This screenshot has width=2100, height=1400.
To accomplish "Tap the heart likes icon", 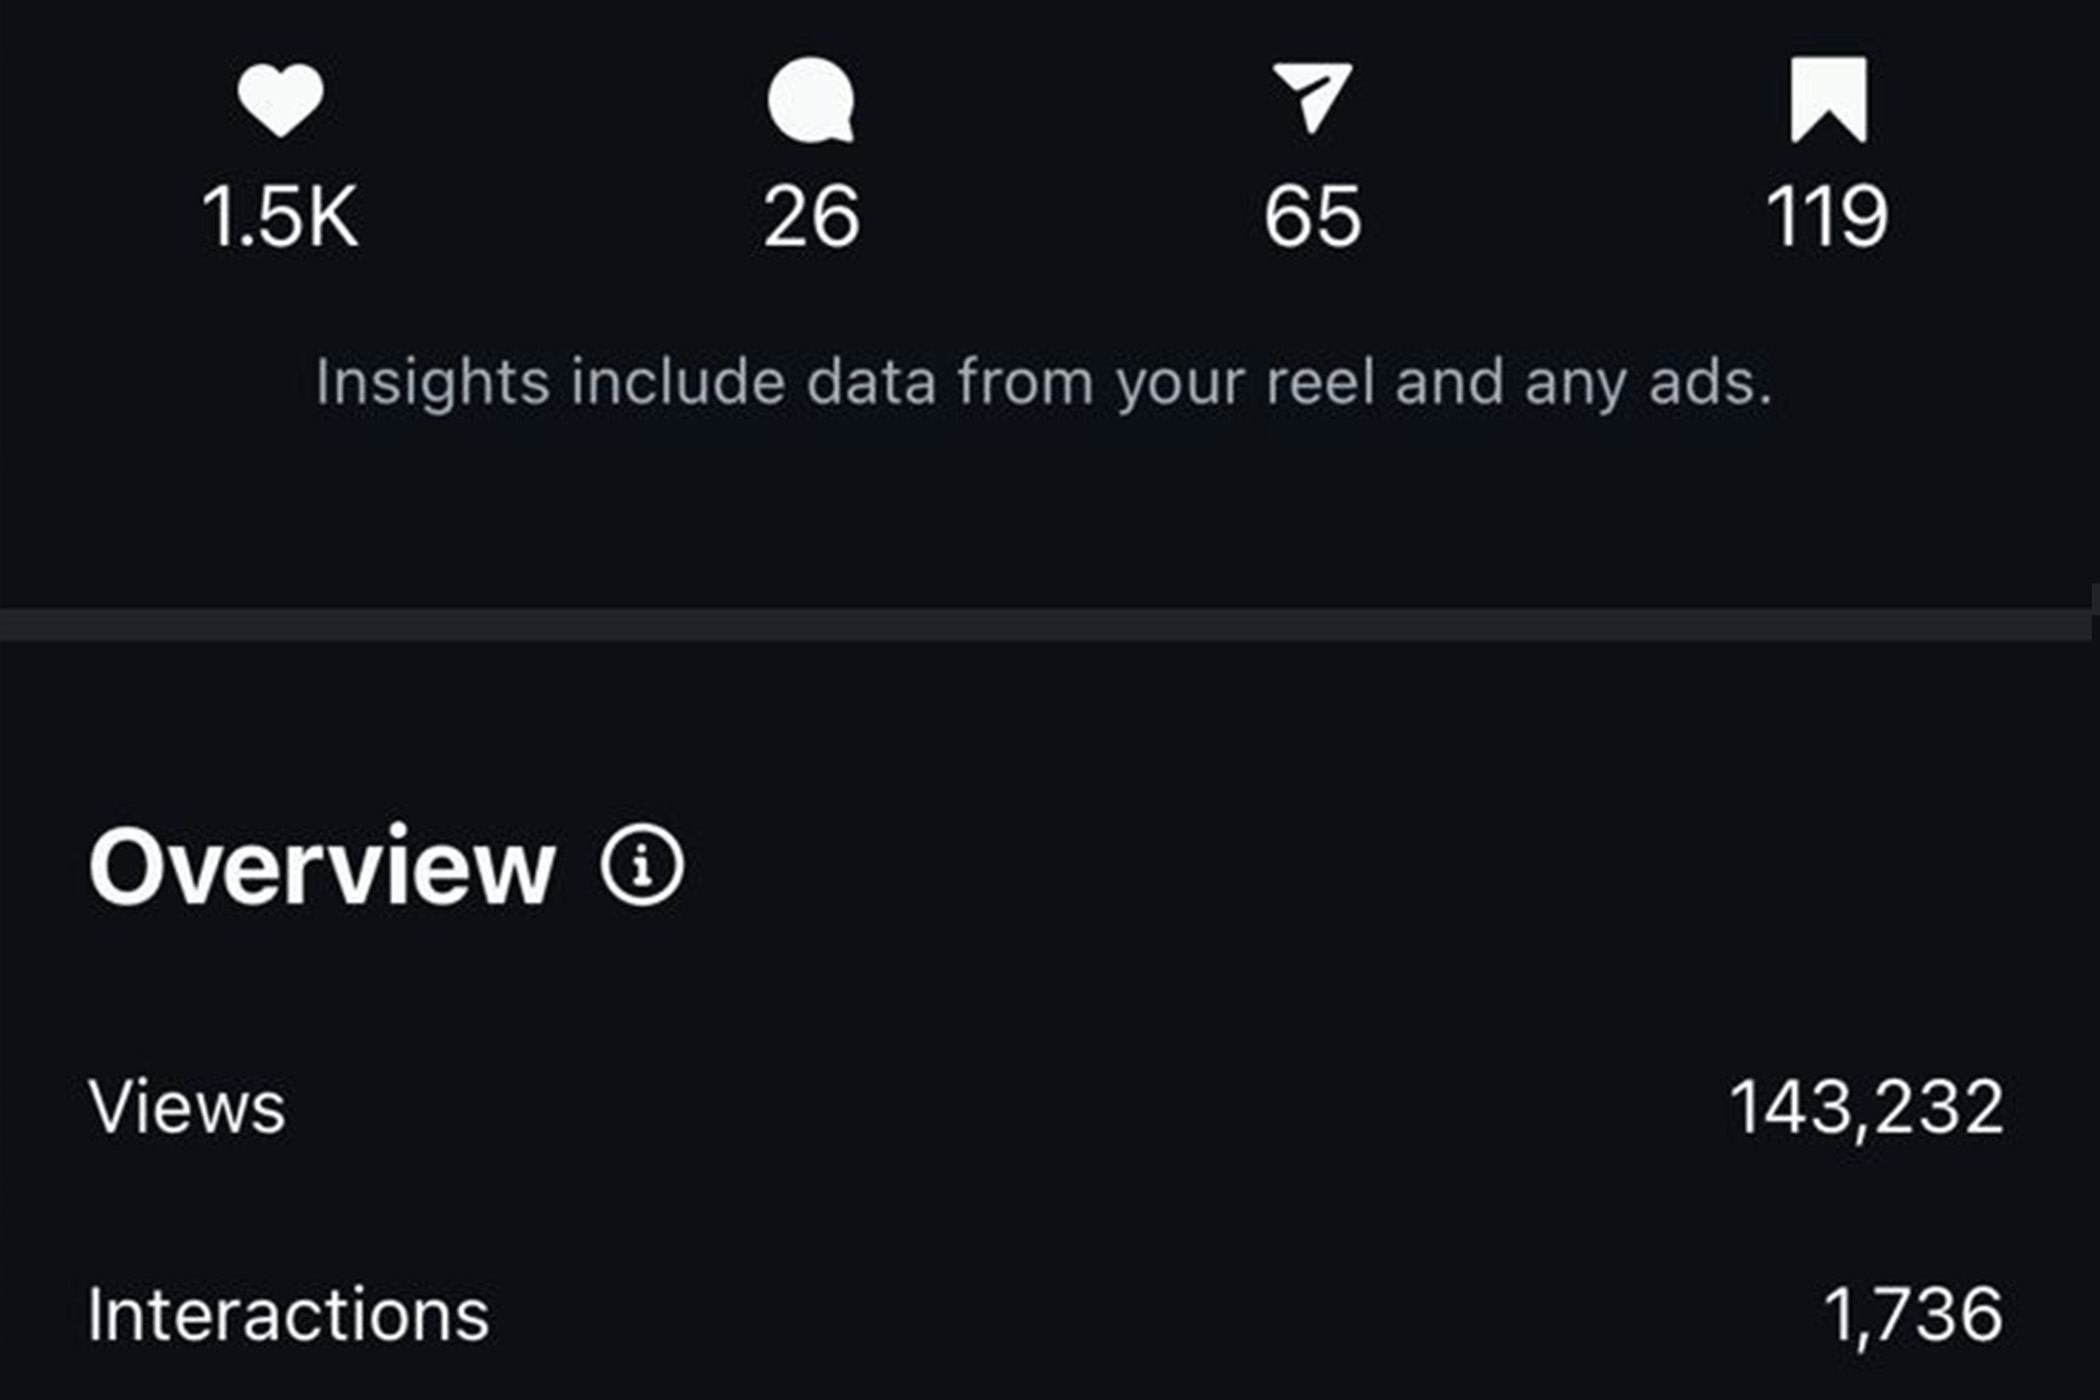I will tap(280, 99).
